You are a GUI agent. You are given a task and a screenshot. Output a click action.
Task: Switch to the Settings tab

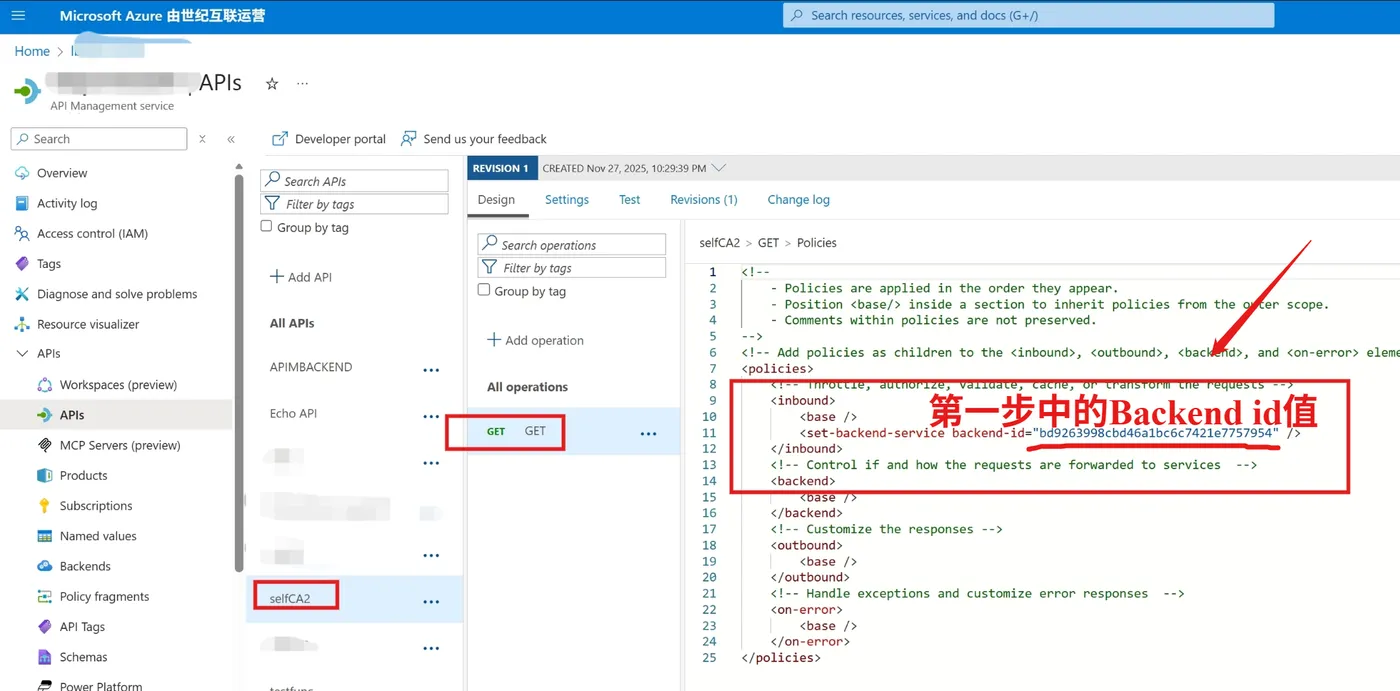click(567, 200)
